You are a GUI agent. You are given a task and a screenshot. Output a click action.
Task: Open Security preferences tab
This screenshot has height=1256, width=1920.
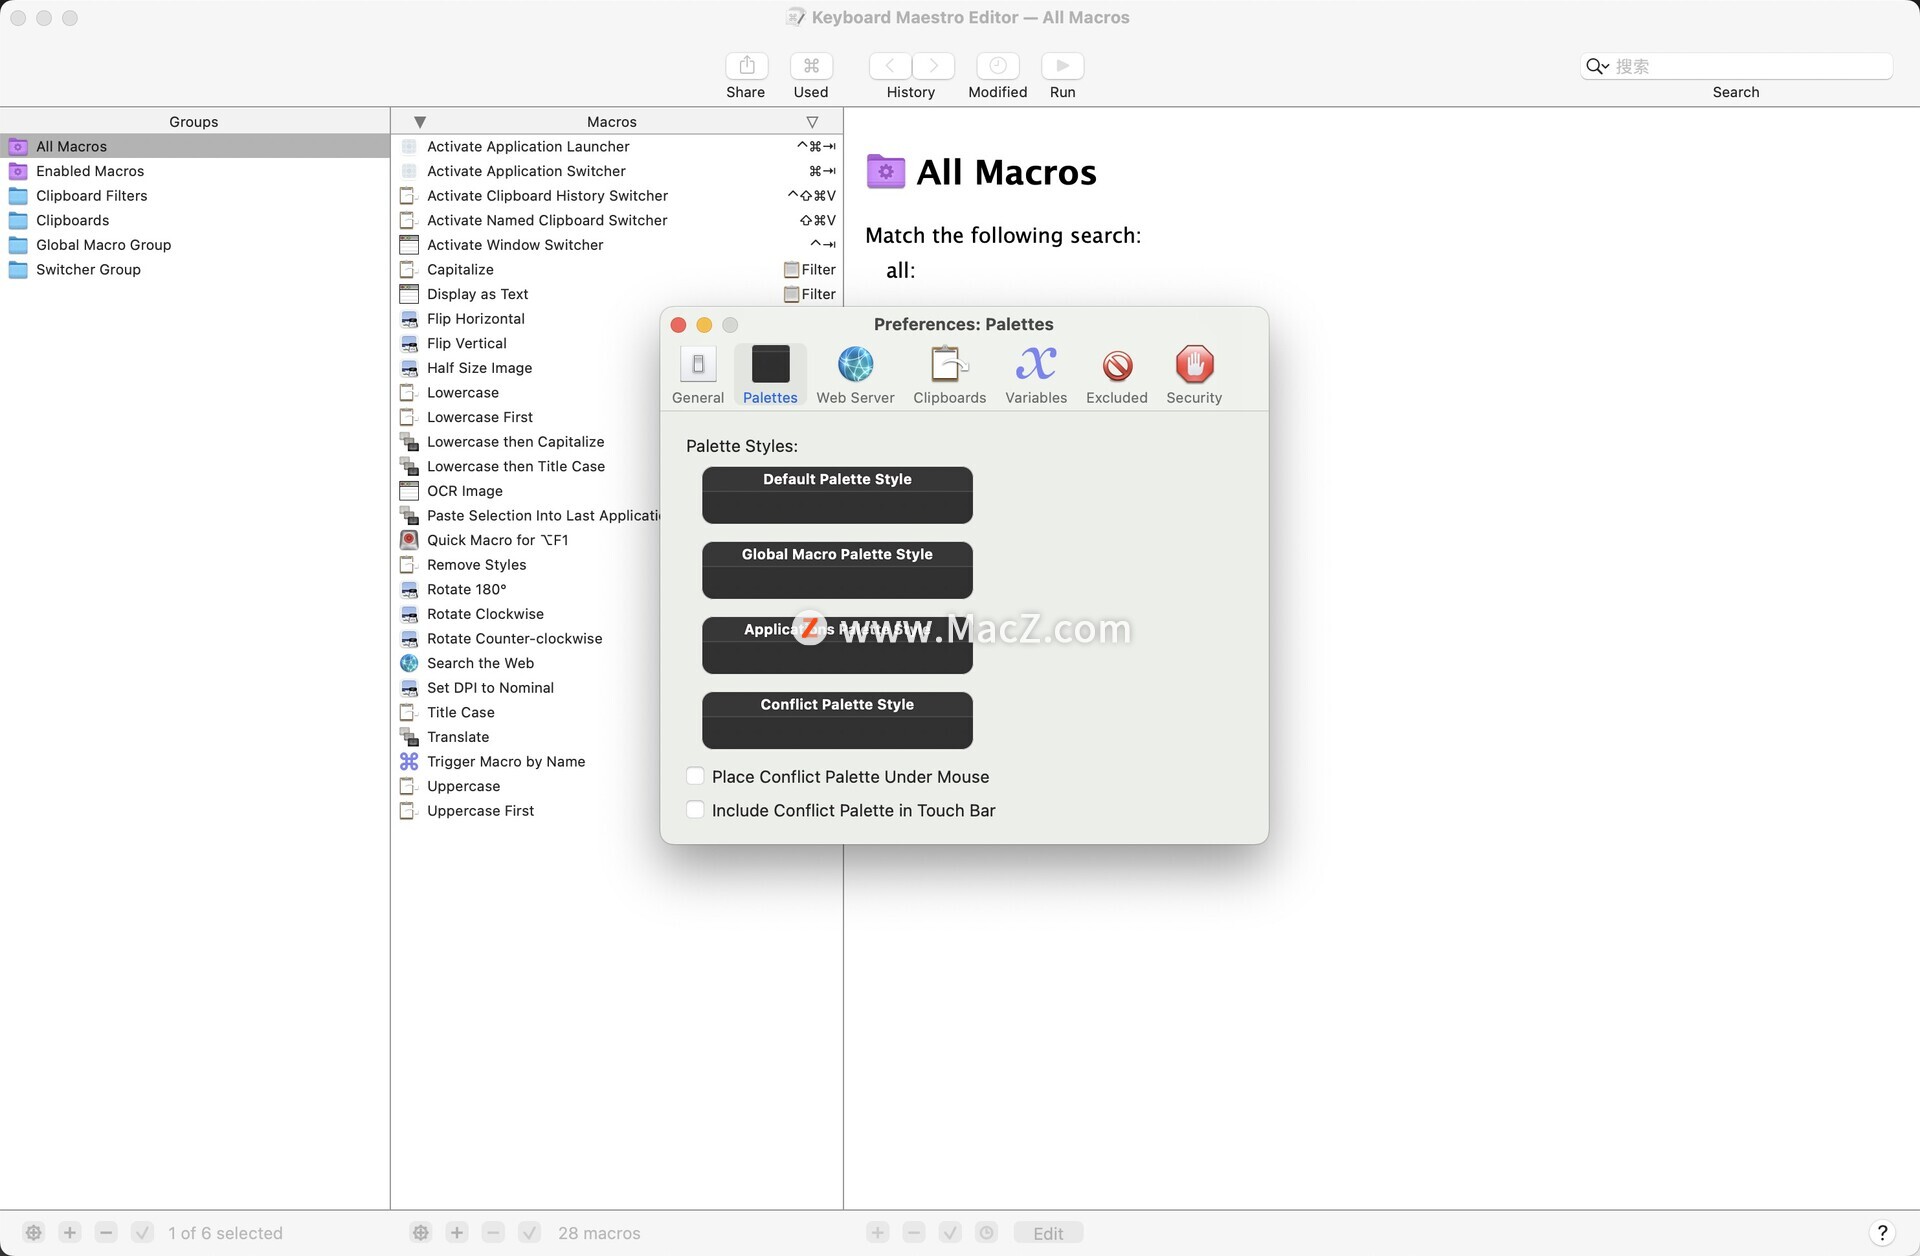tap(1194, 375)
